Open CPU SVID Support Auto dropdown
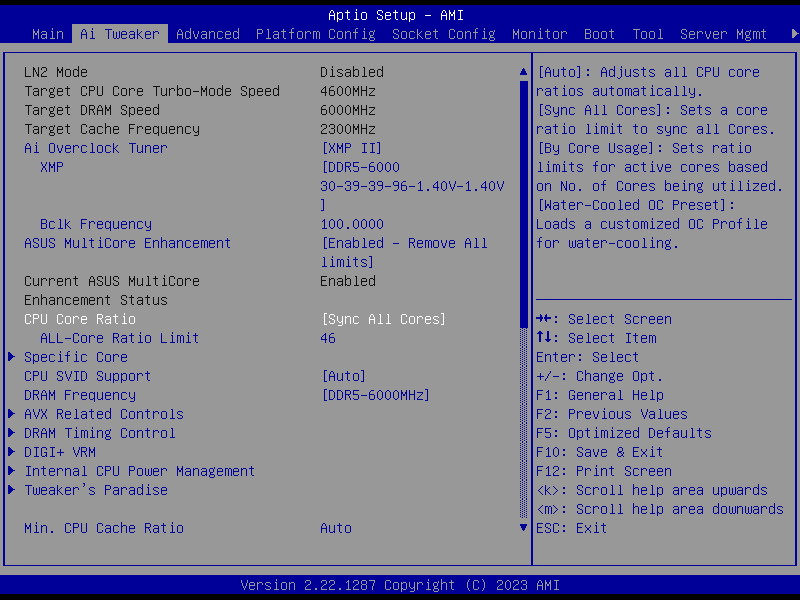 click(x=344, y=377)
